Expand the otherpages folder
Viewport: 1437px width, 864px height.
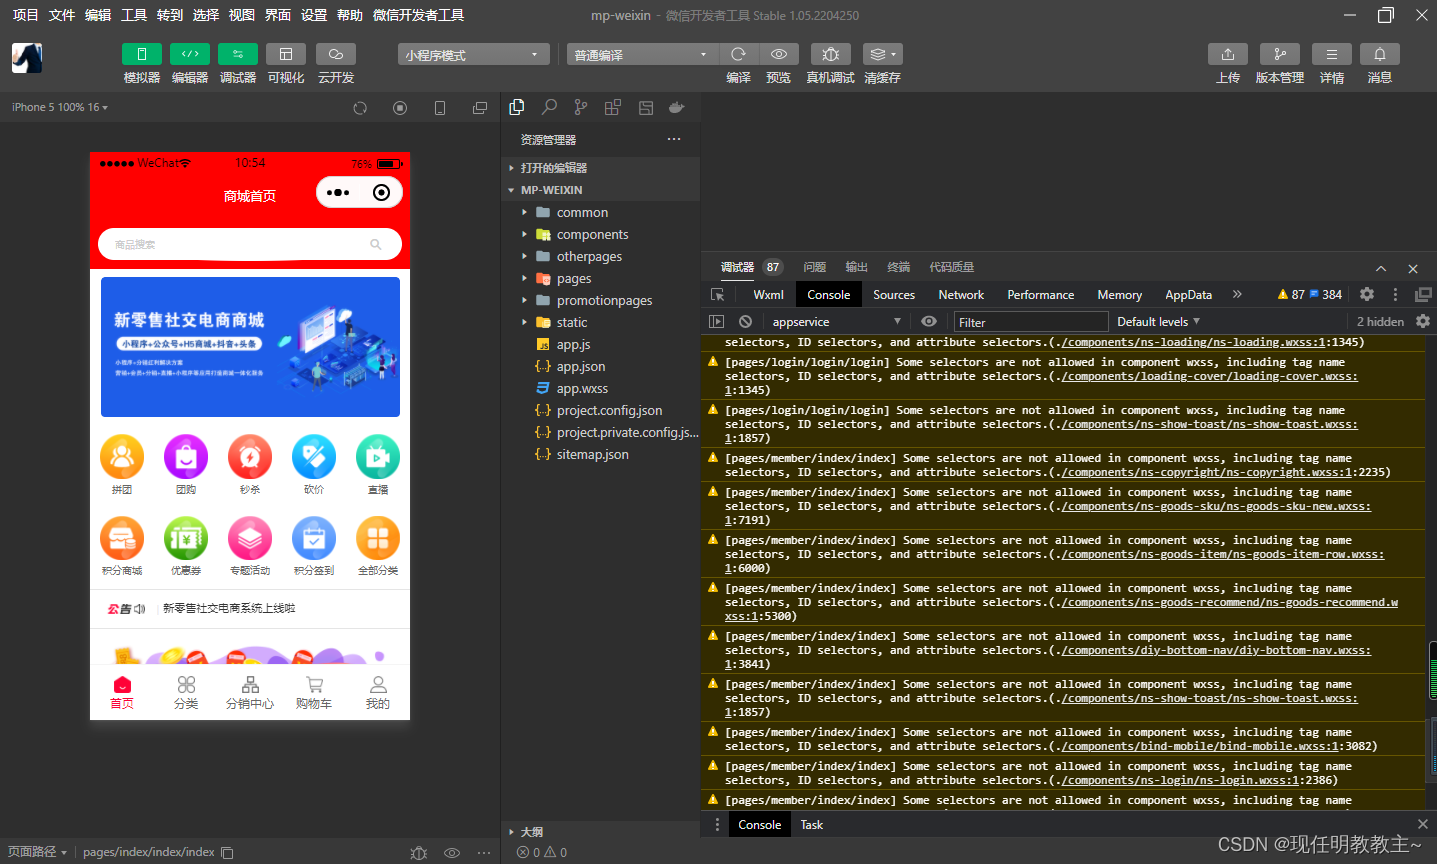(x=600, y=256)
